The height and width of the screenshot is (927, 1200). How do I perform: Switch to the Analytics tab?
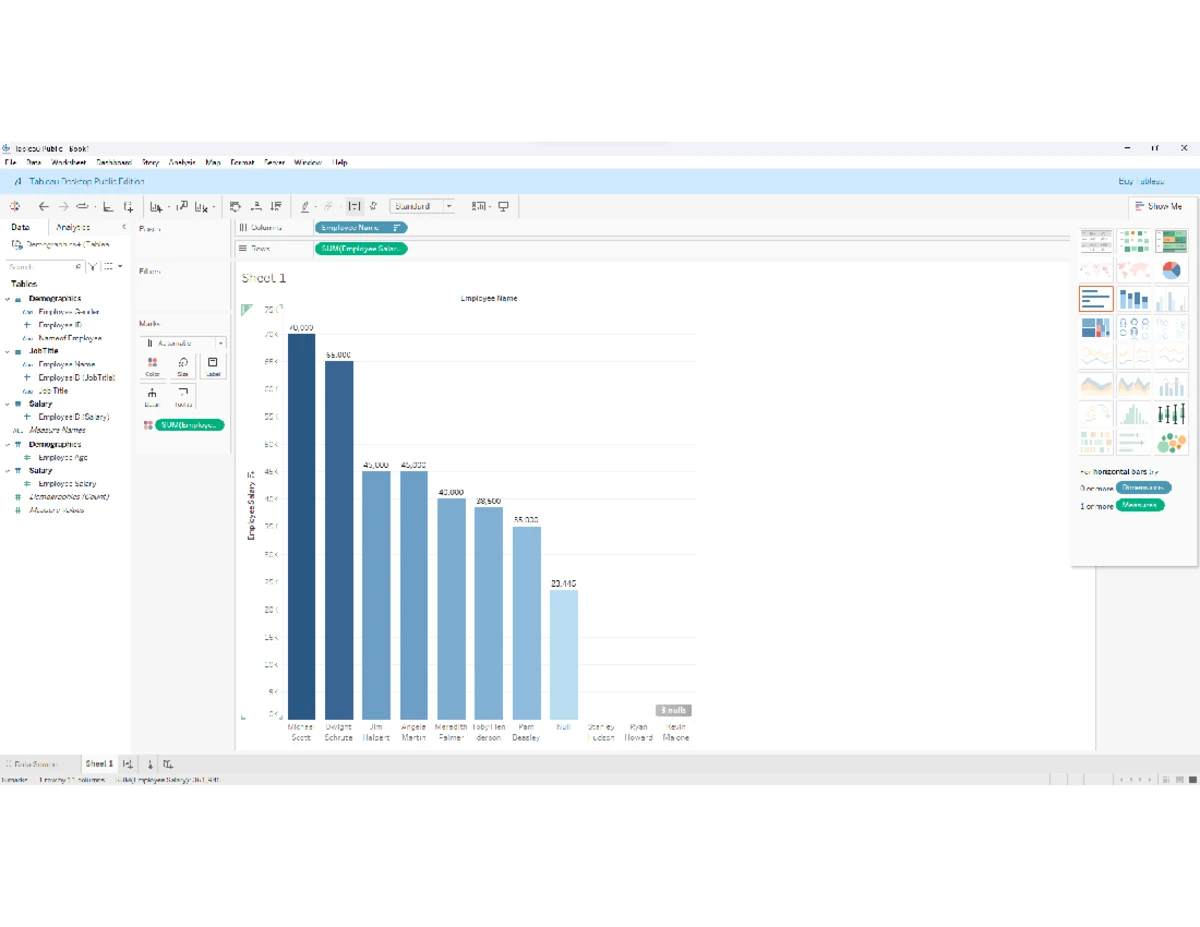(x=73, y=227)
